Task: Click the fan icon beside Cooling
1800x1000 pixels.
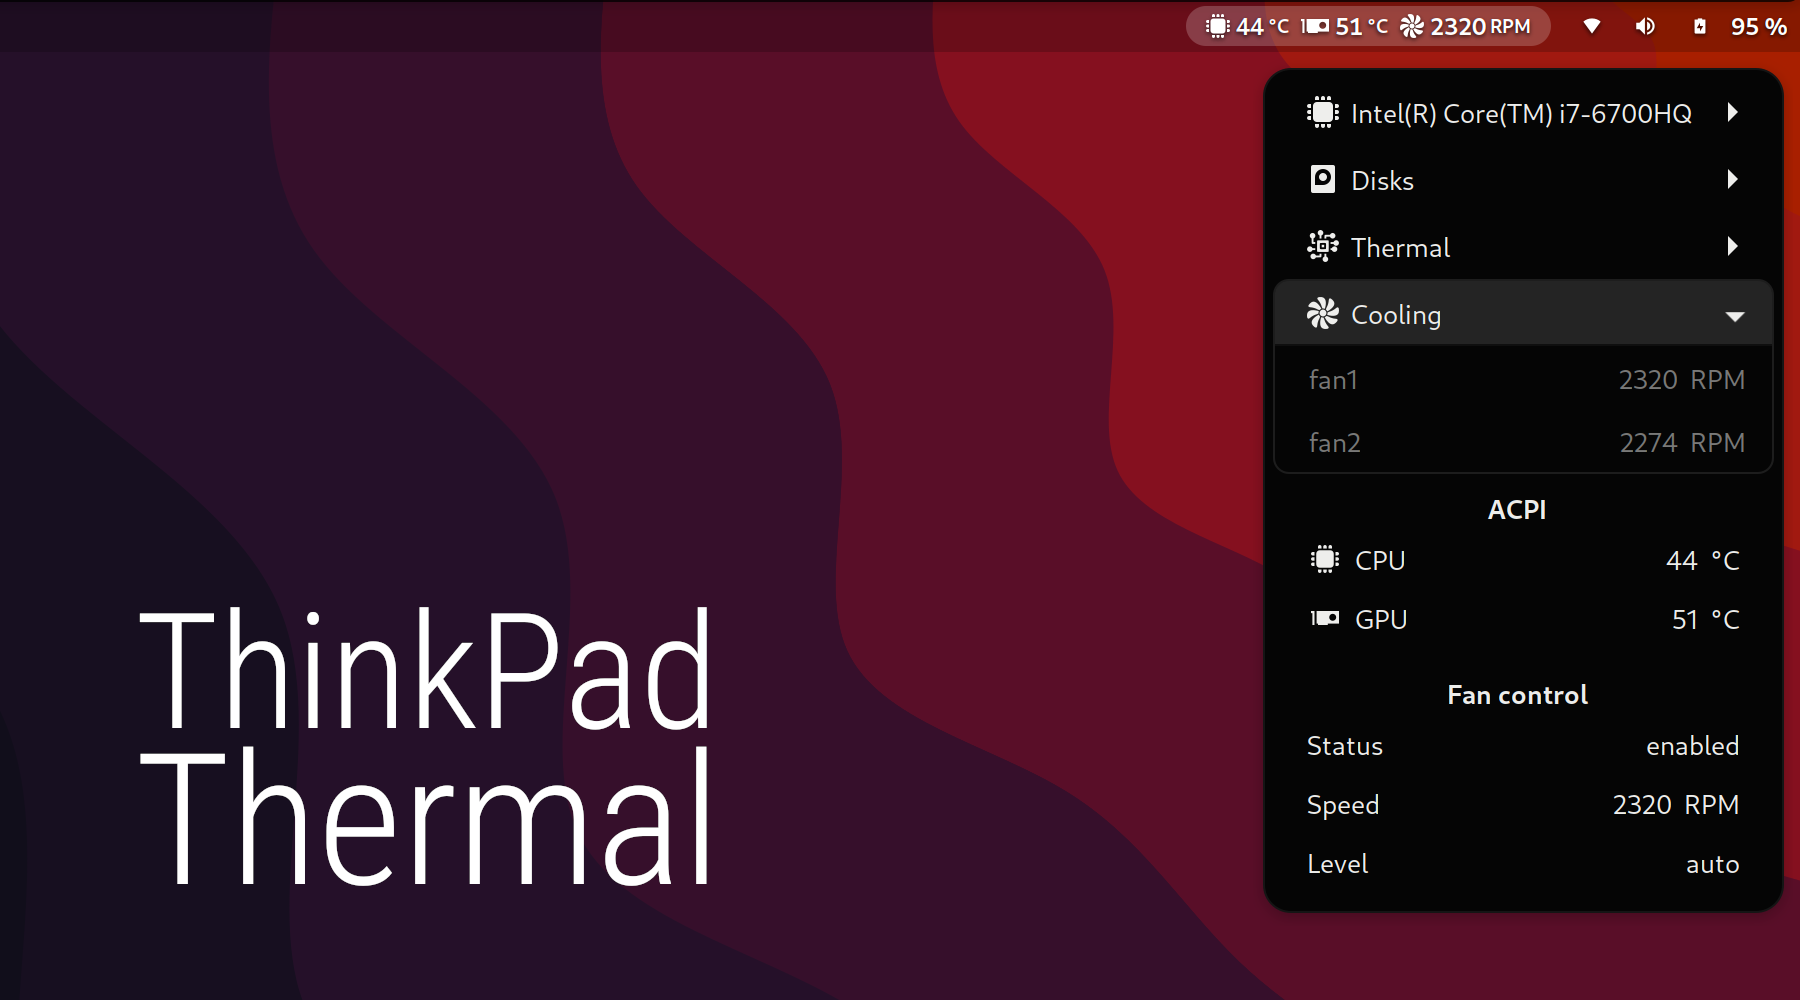Action: pyautogui.click(x=1322, y=313)
